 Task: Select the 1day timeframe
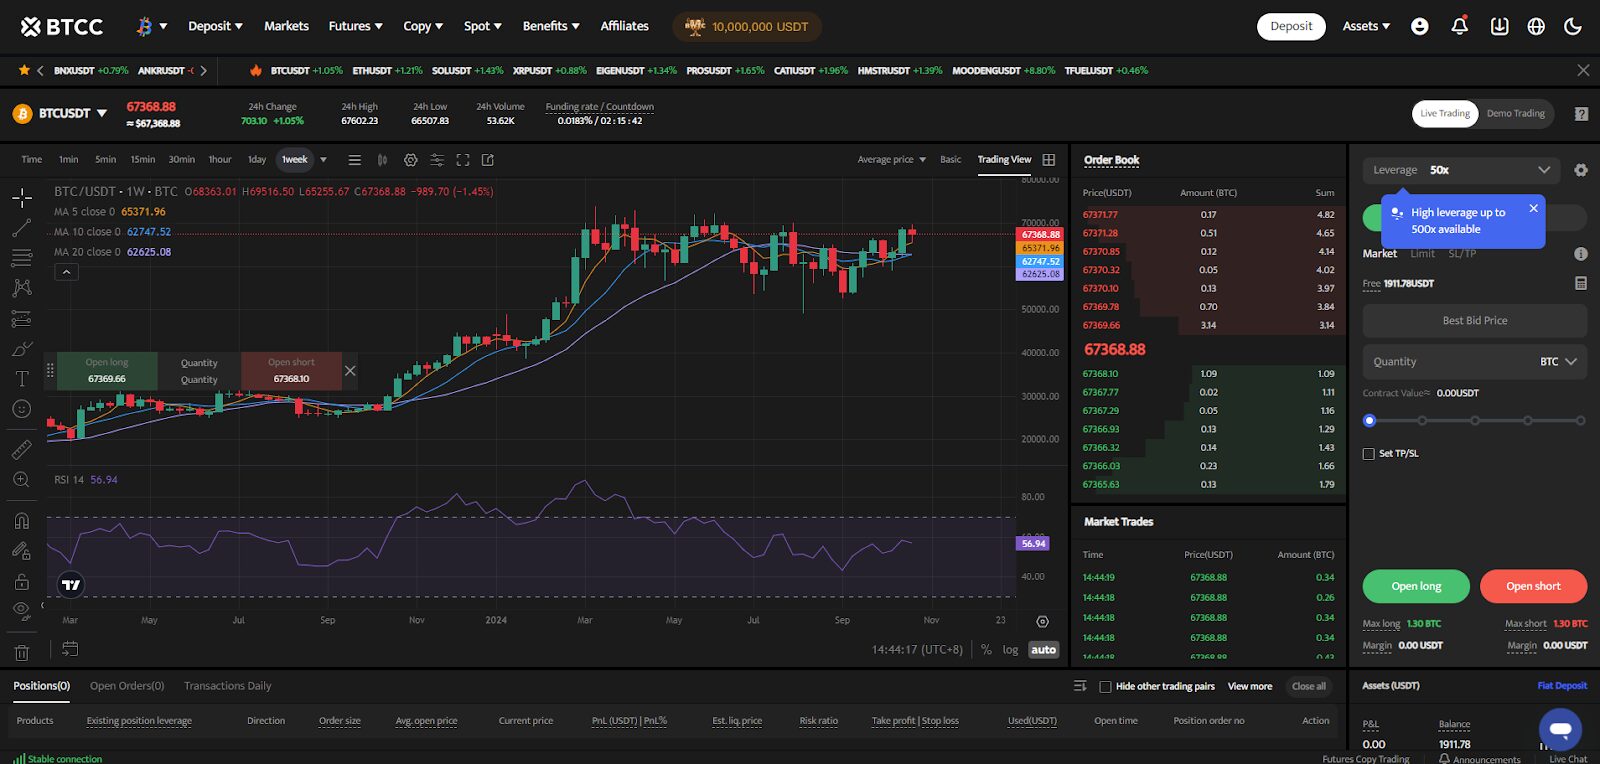[x=257, y=160]
